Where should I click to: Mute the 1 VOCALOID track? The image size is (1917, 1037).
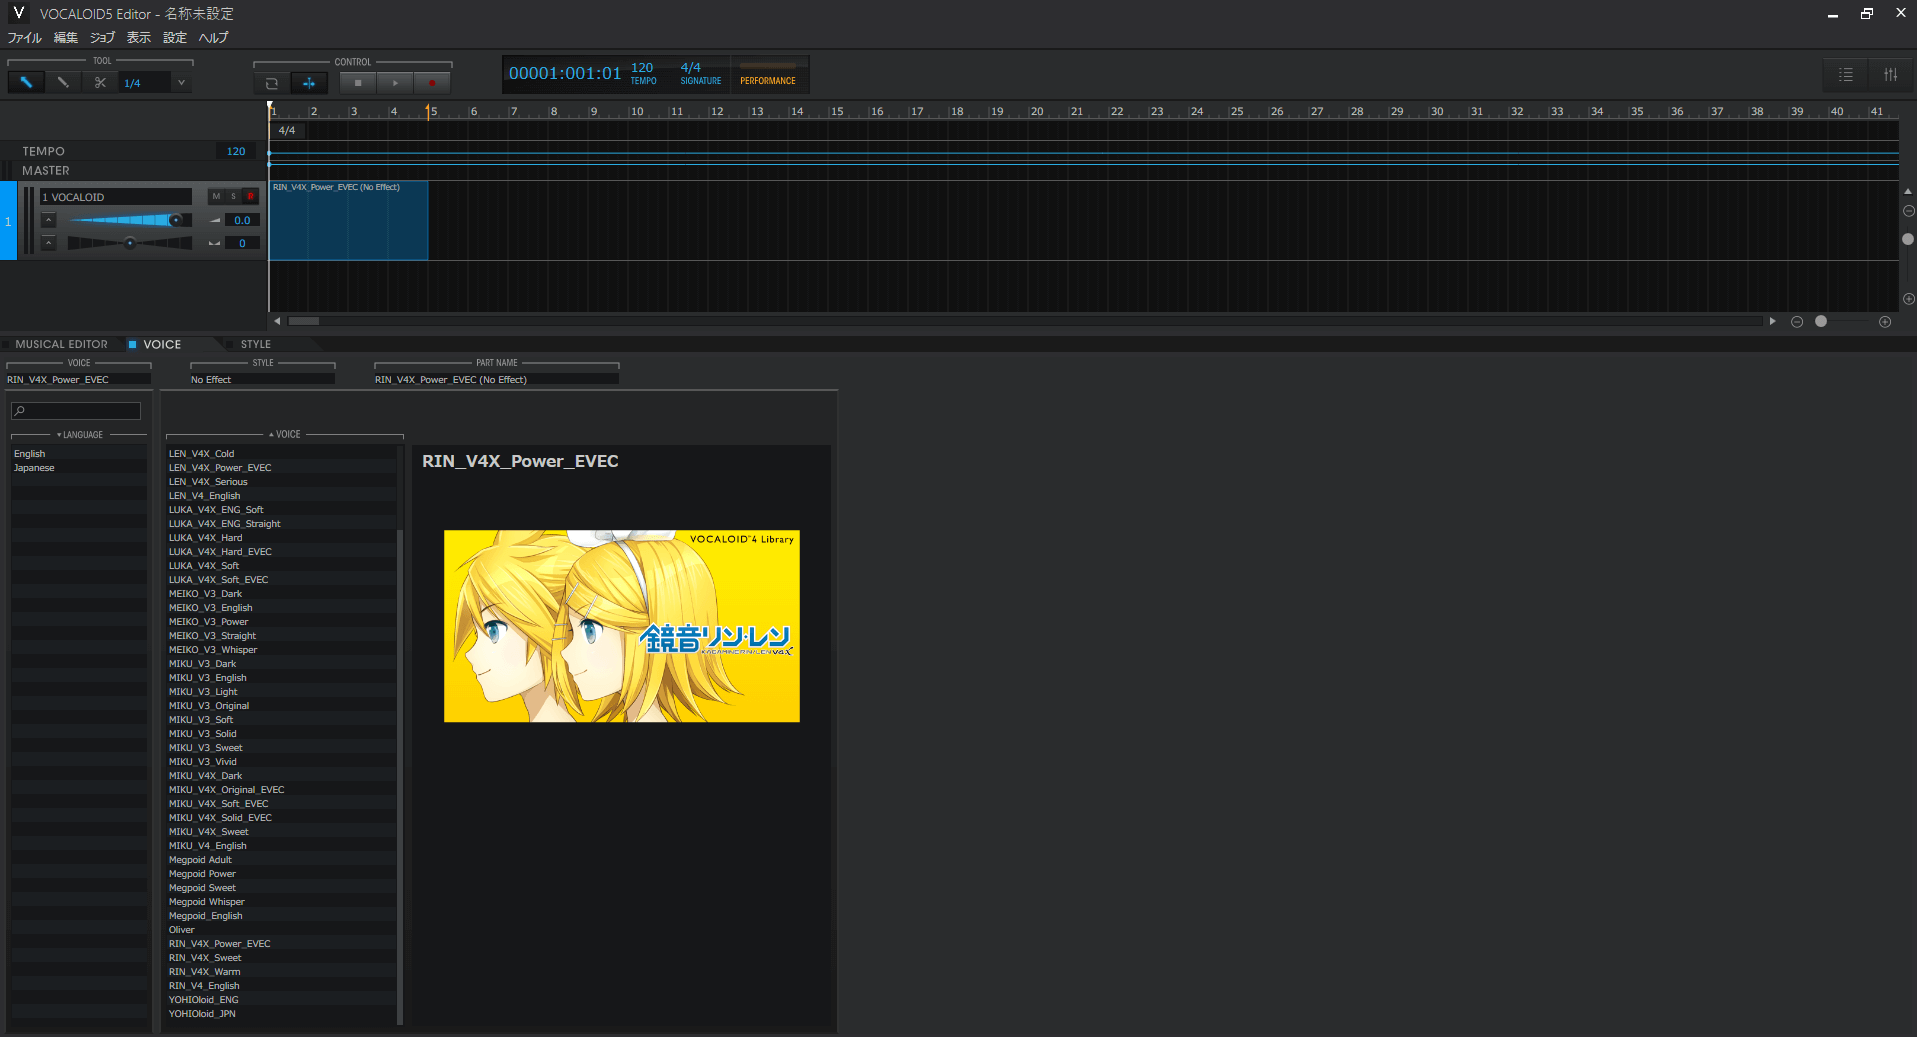pyautogui.click(x=215, y=196)
